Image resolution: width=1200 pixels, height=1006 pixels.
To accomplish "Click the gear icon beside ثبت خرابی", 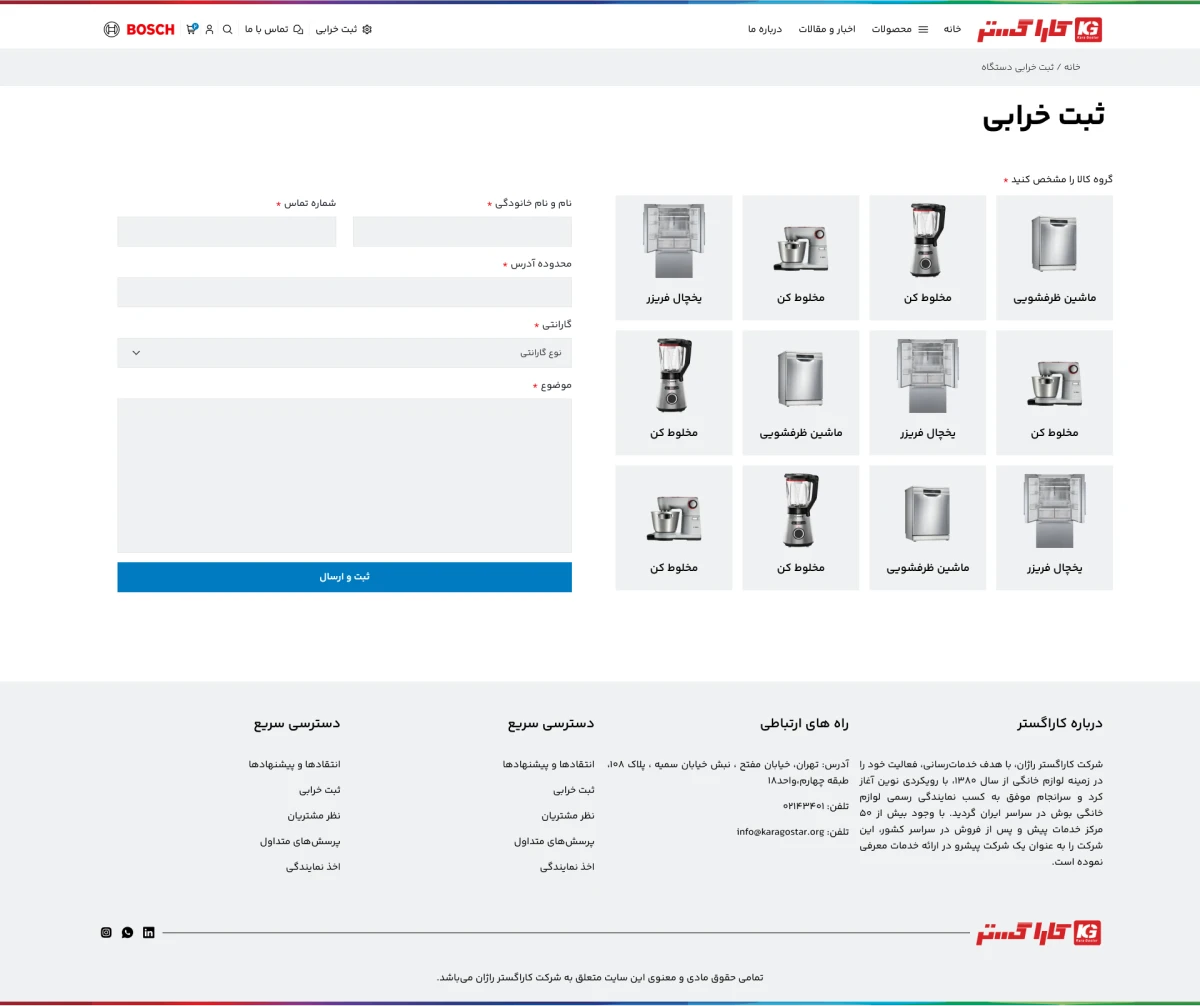I will tap(367, 29).
